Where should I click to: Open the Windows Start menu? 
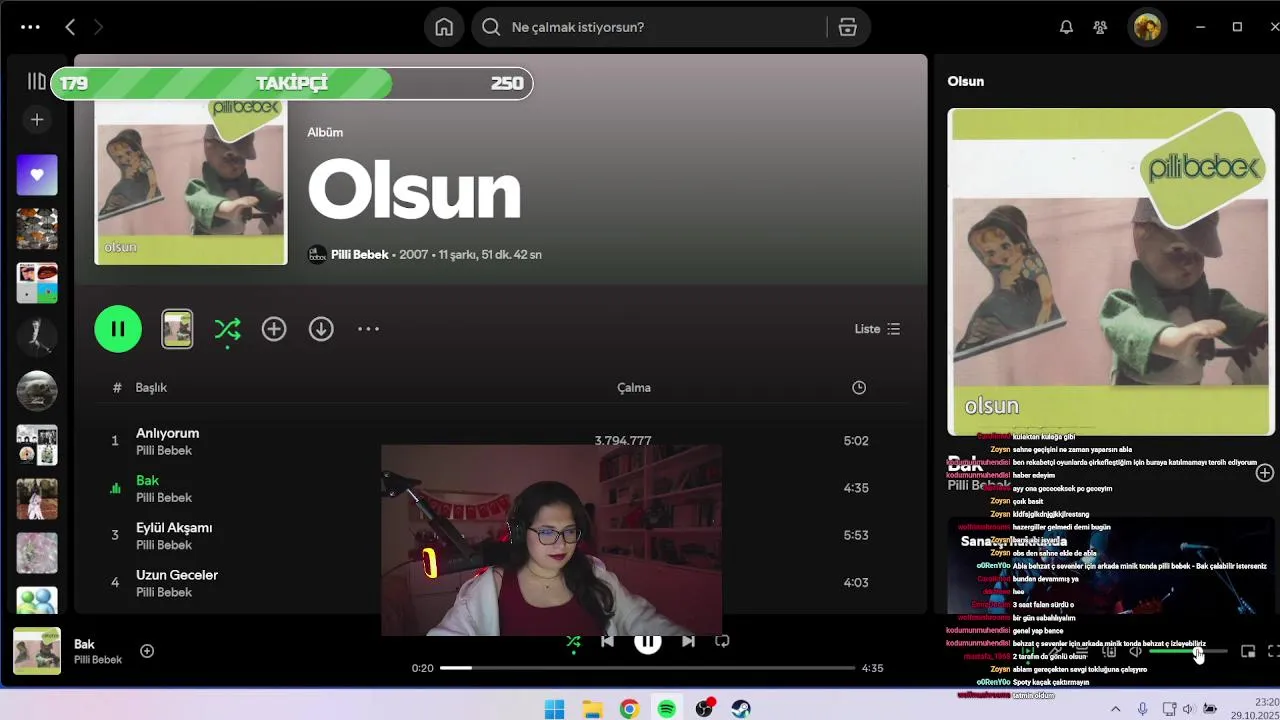coord(554,709)
